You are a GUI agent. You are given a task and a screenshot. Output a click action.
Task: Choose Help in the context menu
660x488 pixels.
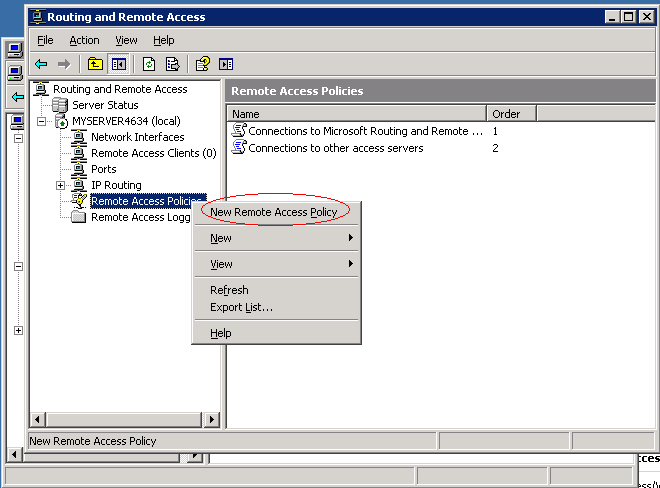[276, 333]
